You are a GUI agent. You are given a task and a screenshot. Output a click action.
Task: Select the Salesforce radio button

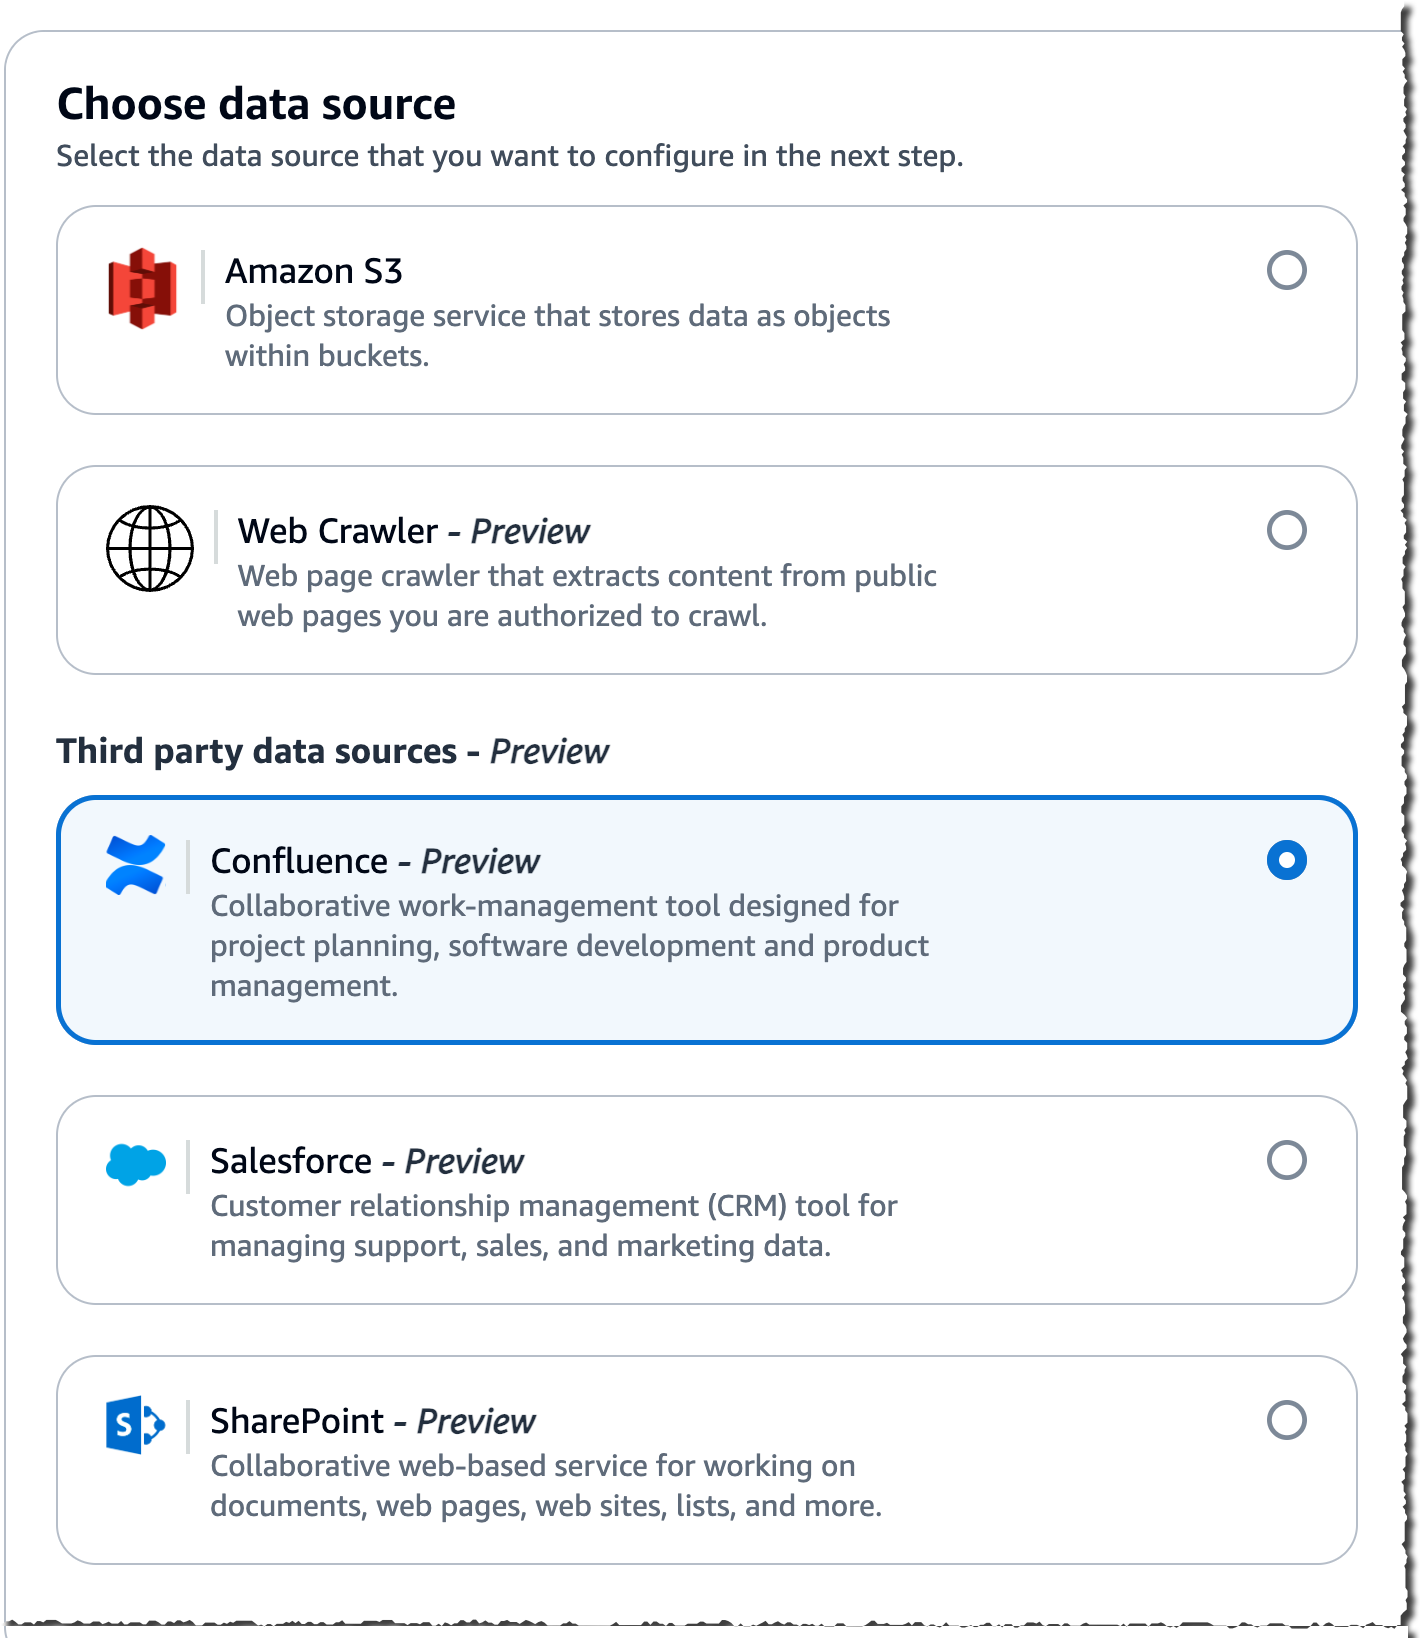(x=1286, y=1161)
